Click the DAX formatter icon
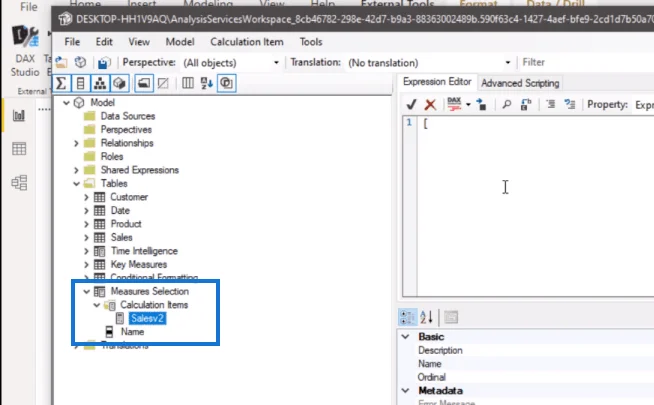This screenshot has height=405, width=654. 454,104
